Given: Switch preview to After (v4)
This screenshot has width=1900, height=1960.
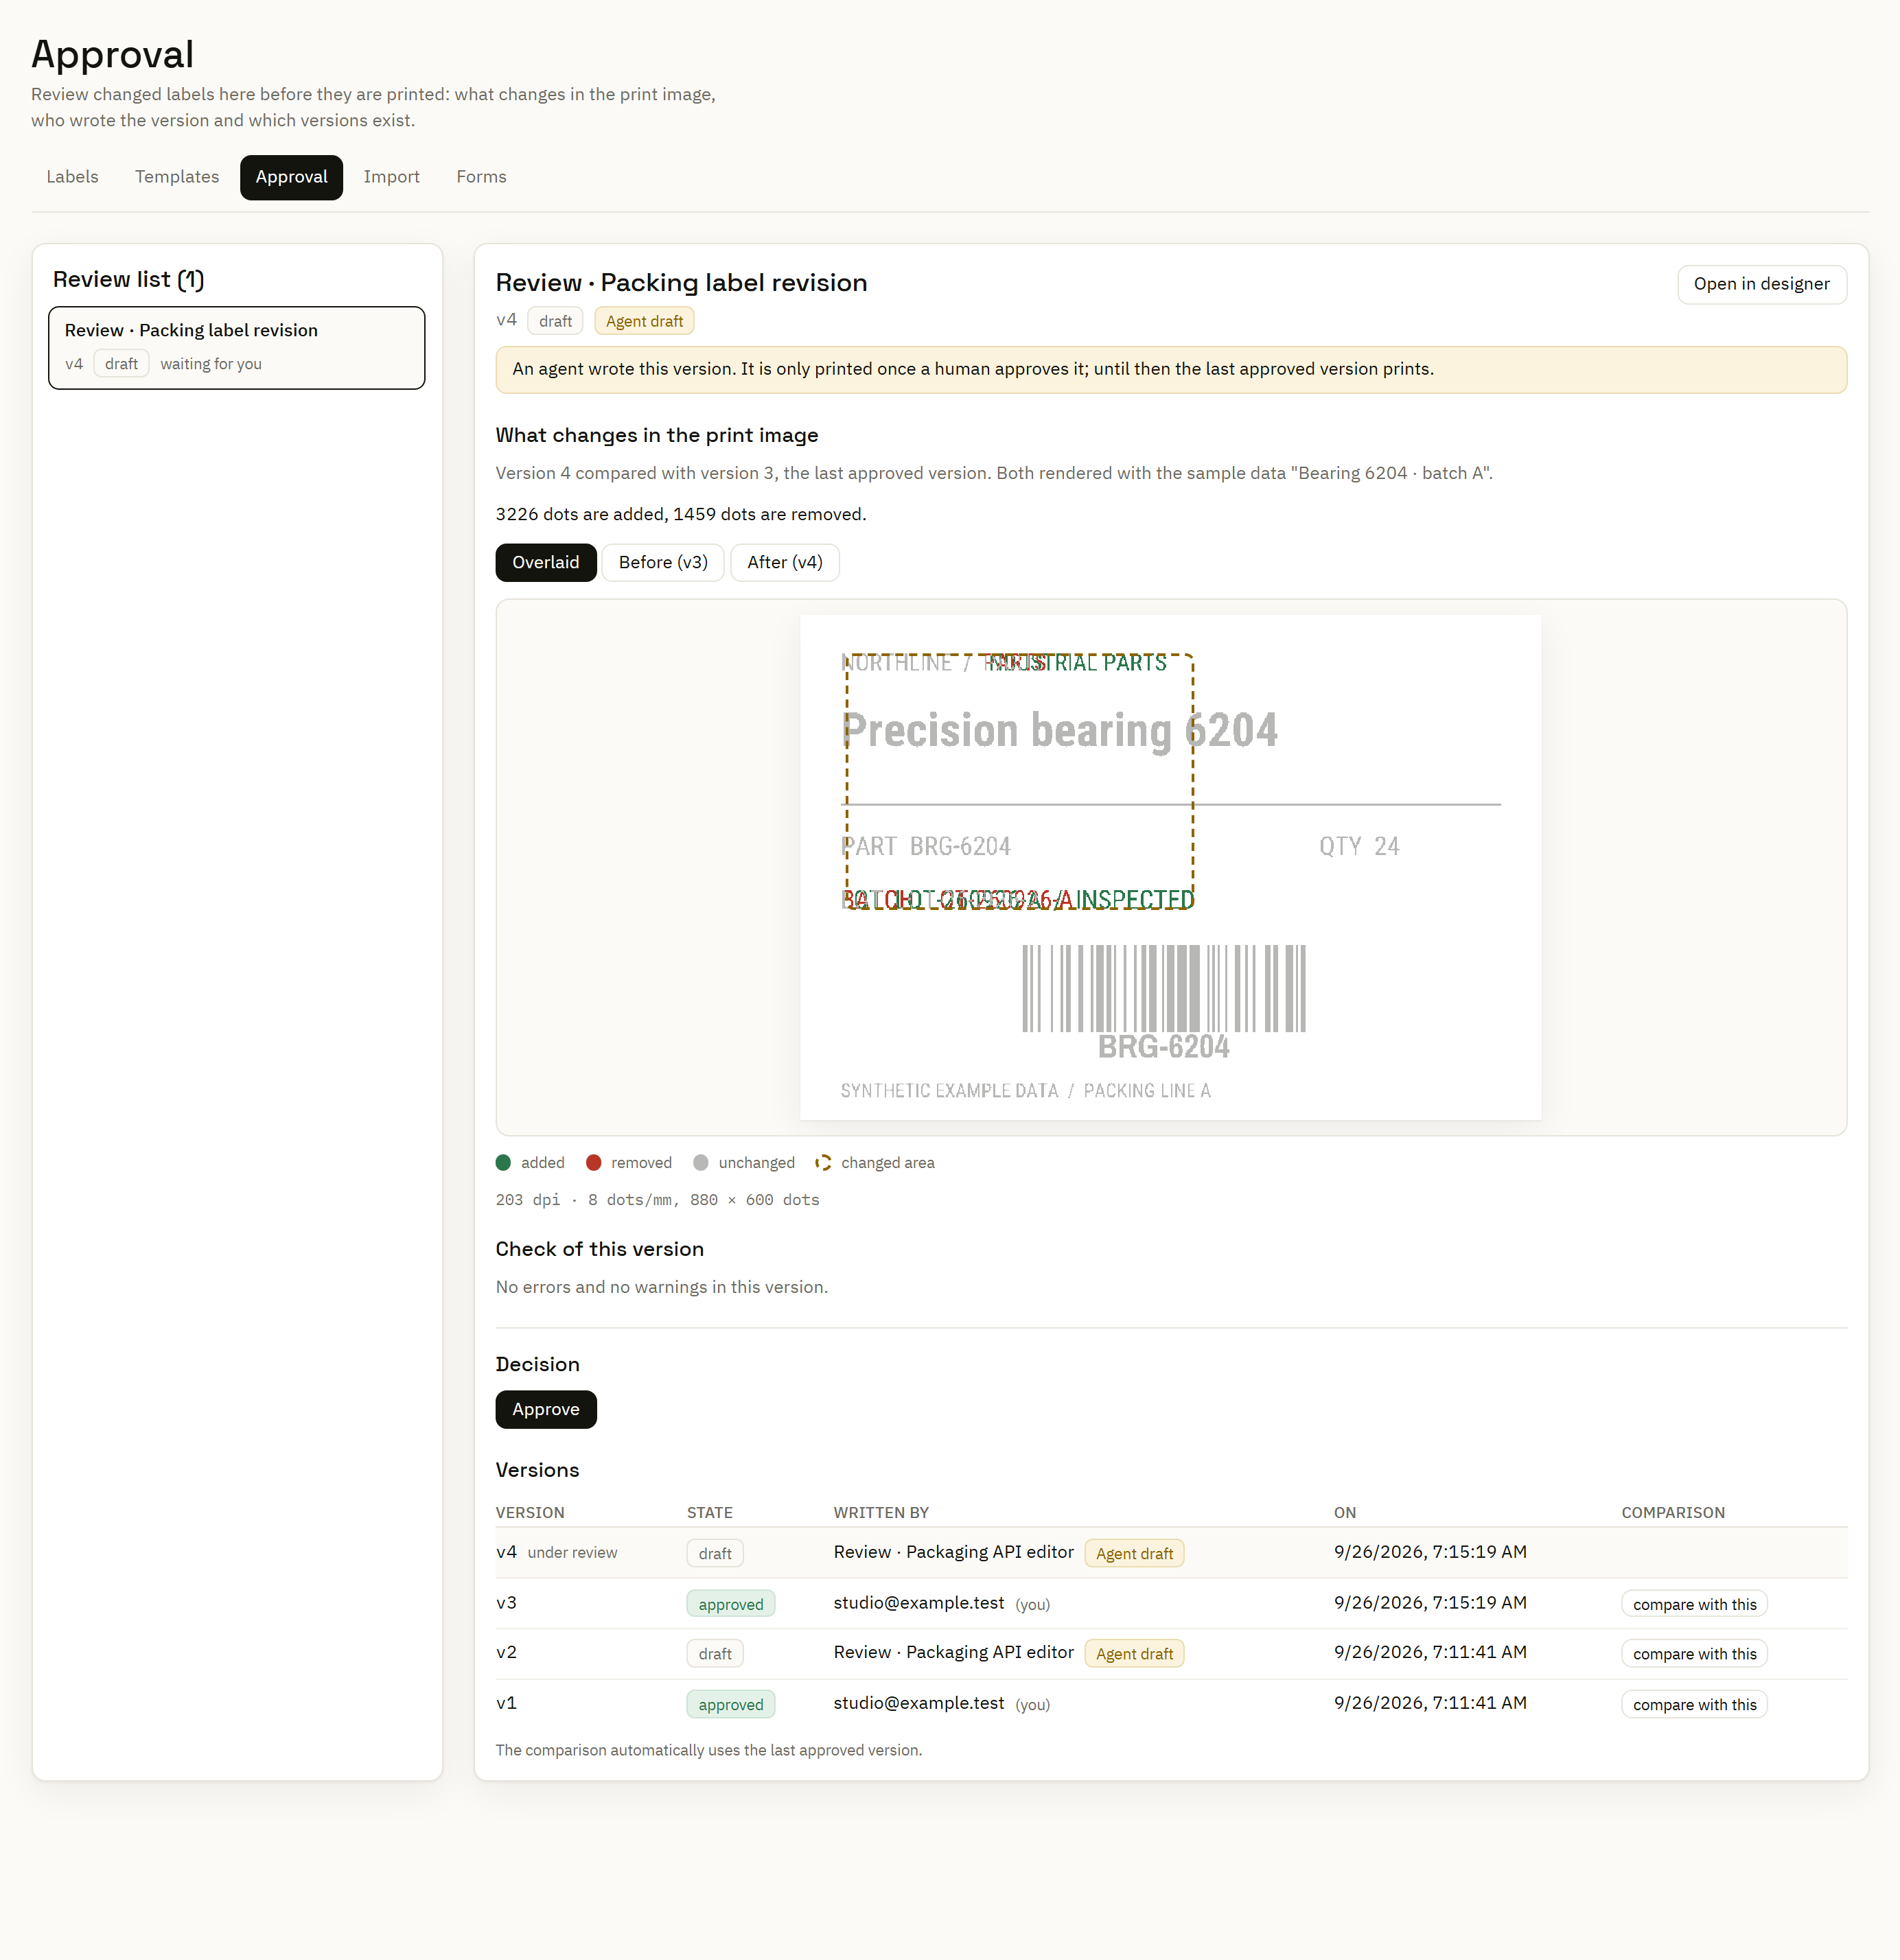Looking at the screenshot, I should tap(785, 562).
